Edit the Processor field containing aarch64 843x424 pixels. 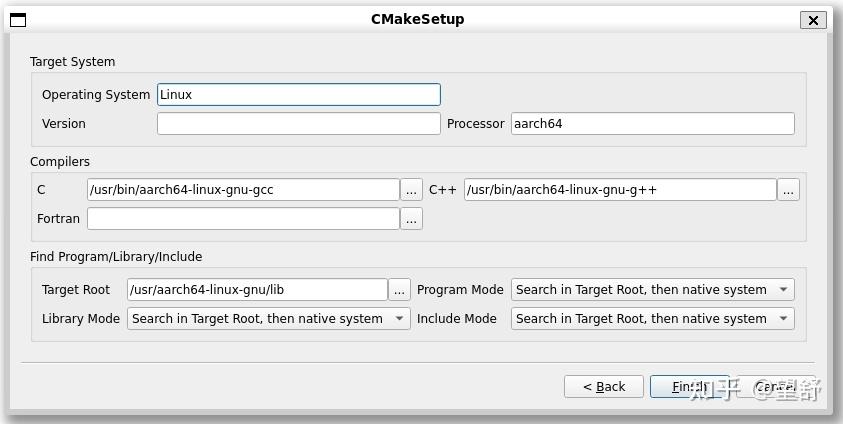pos(652,124)
